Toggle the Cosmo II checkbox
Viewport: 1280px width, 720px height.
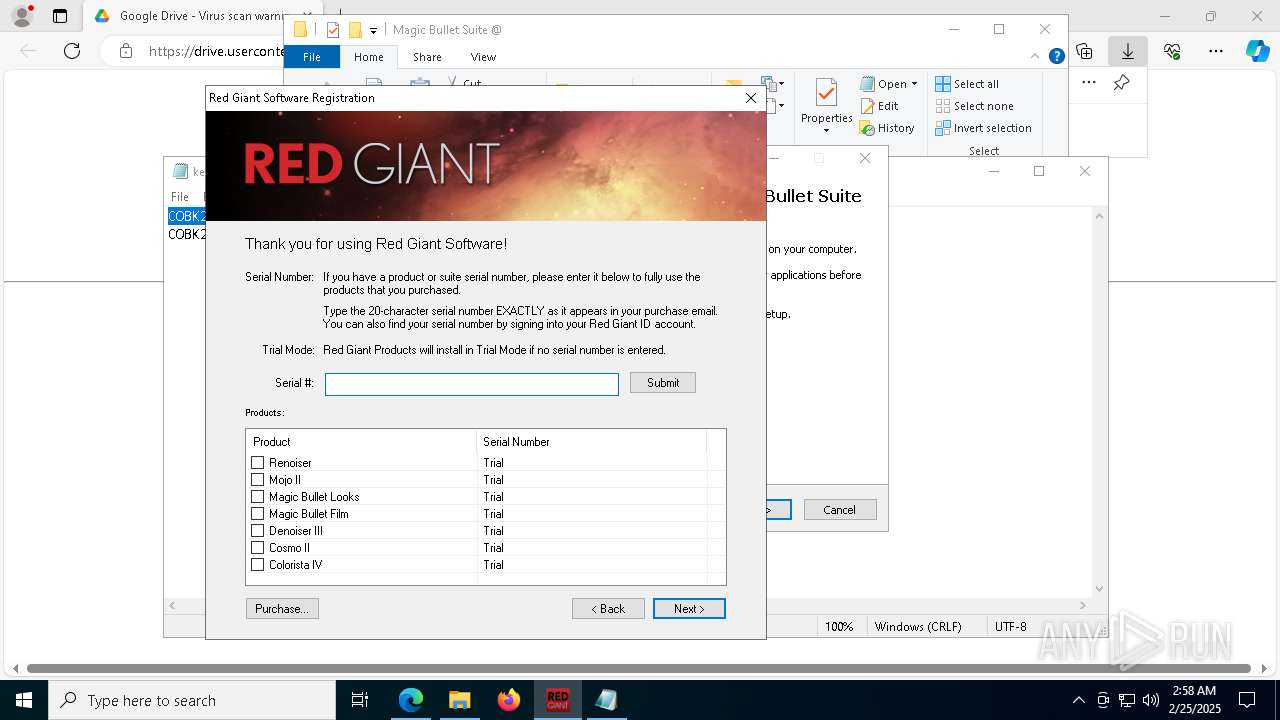coord(258,548)
